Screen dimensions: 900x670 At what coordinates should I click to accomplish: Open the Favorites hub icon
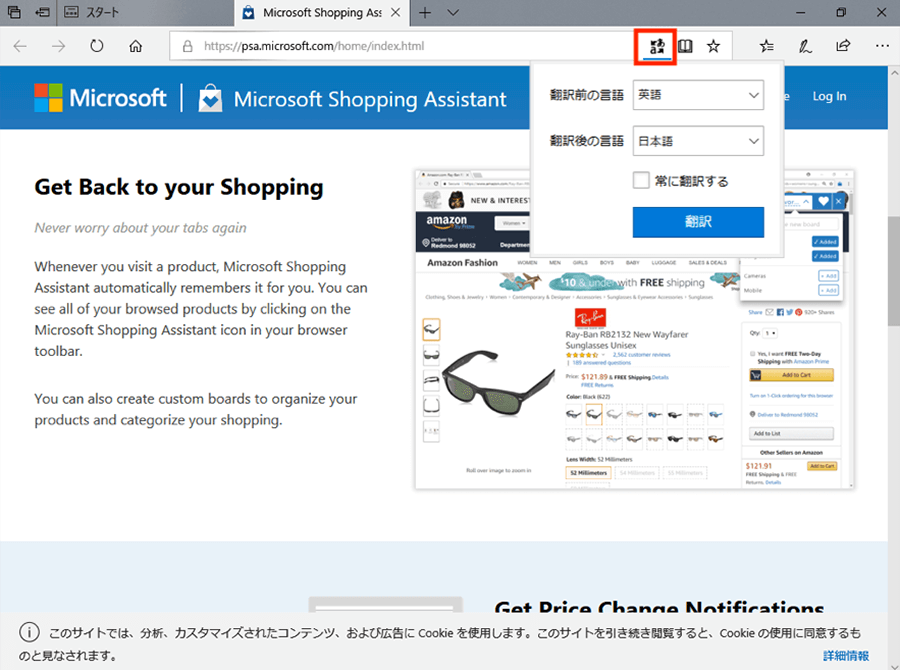pyautogui.click(x=766, y=47)
